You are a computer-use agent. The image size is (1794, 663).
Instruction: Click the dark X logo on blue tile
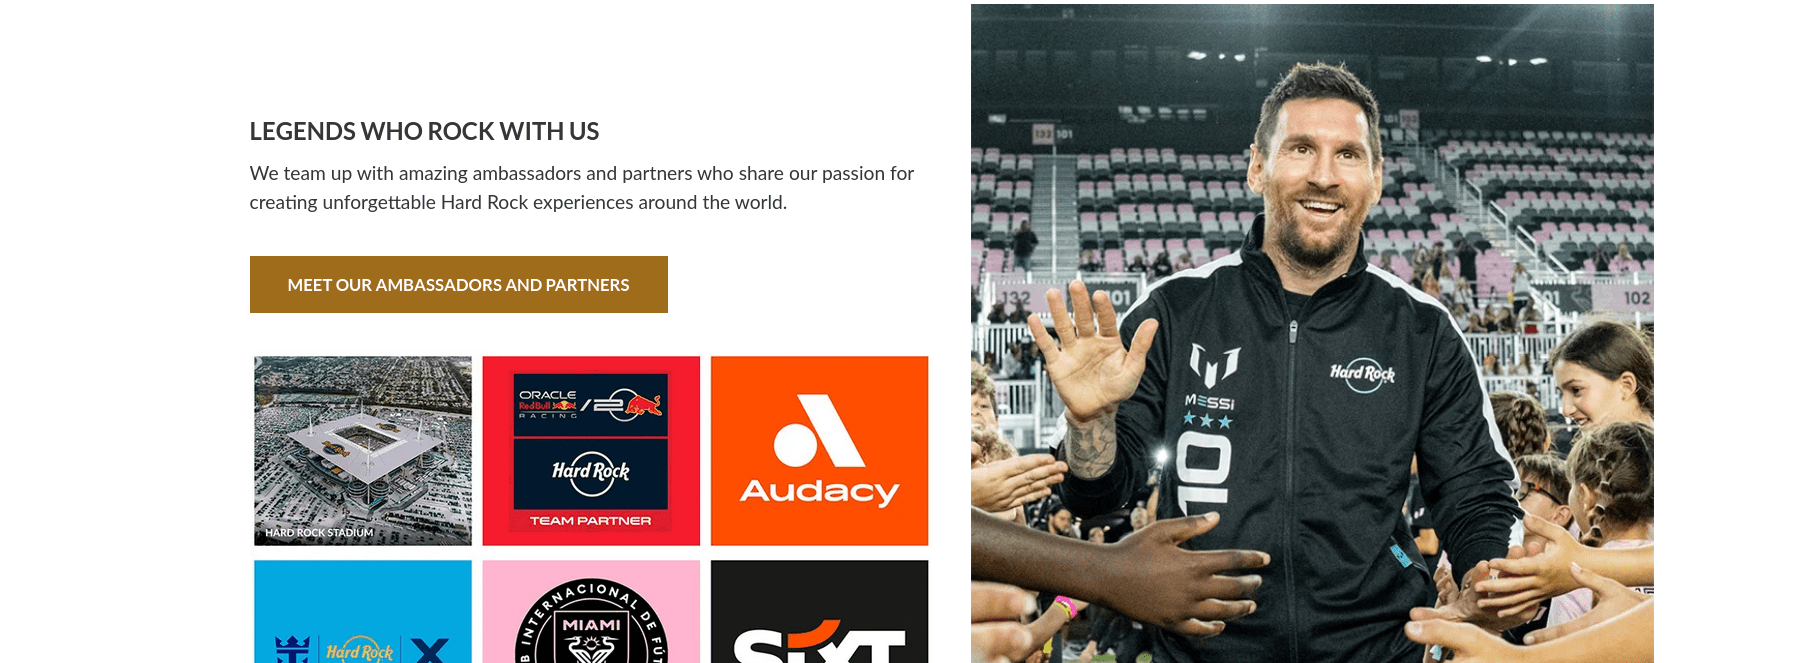coord(430,651)
